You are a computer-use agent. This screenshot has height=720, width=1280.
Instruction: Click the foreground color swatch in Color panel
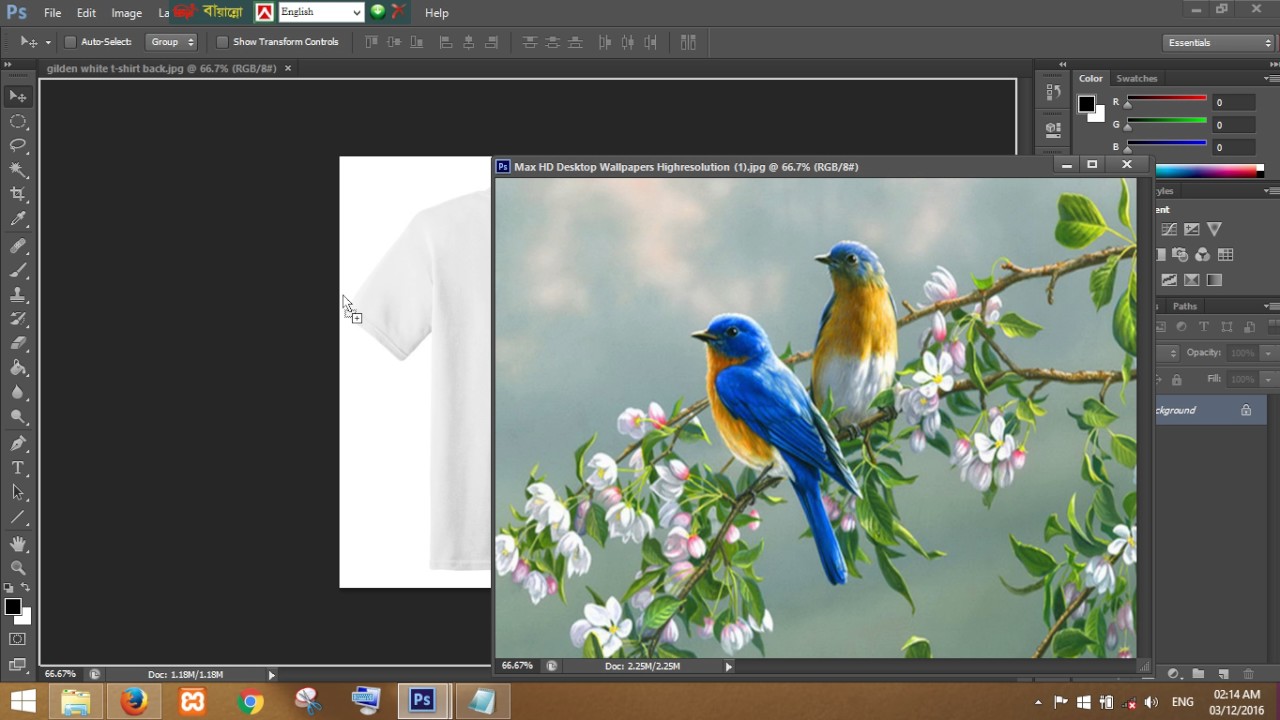1086,104
